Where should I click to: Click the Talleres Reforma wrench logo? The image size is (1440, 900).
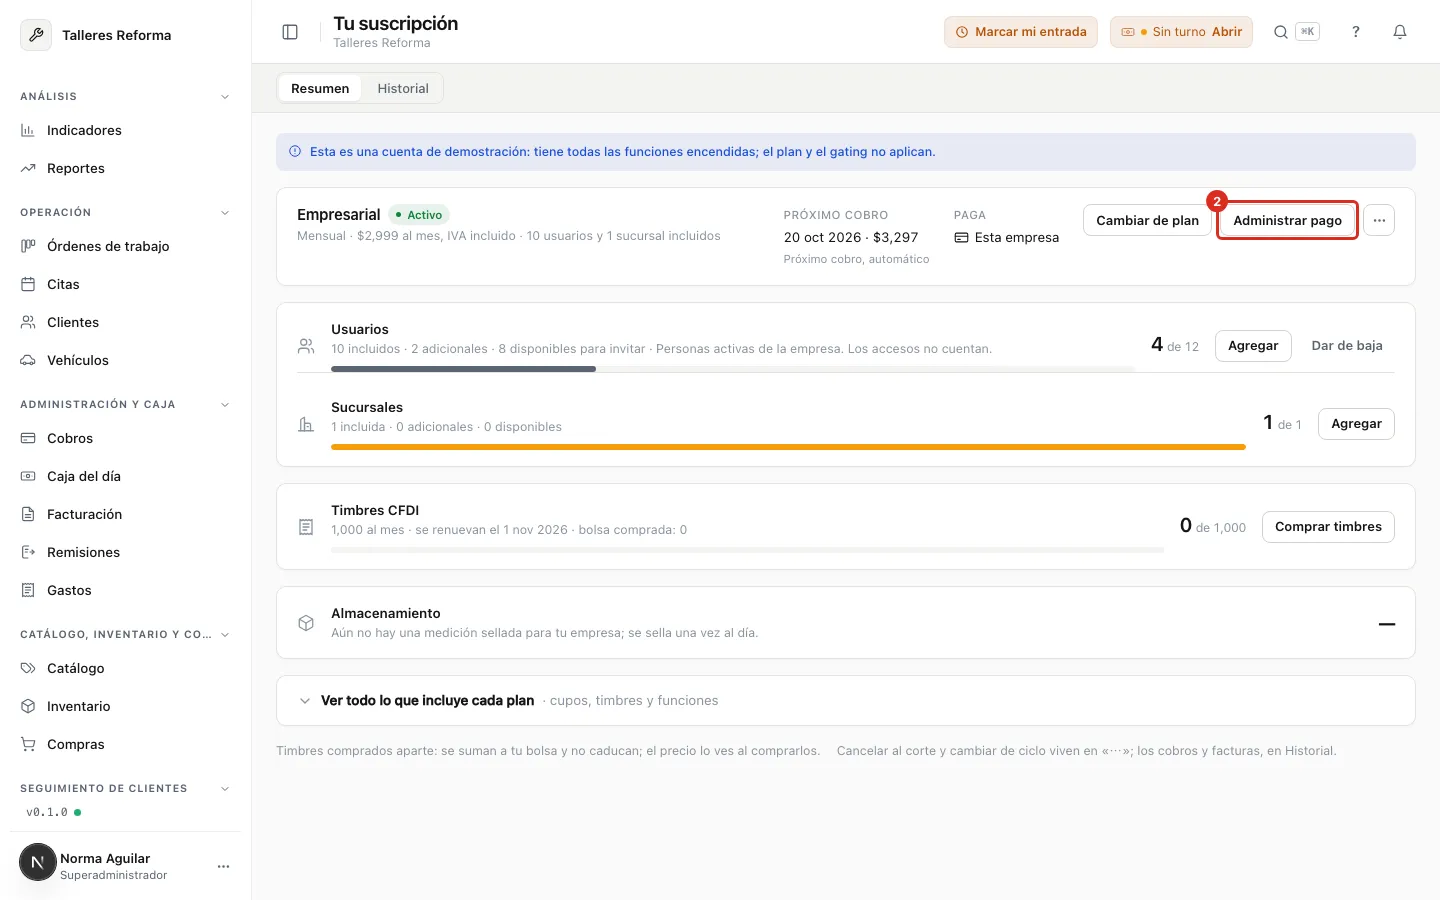[36, 35]
